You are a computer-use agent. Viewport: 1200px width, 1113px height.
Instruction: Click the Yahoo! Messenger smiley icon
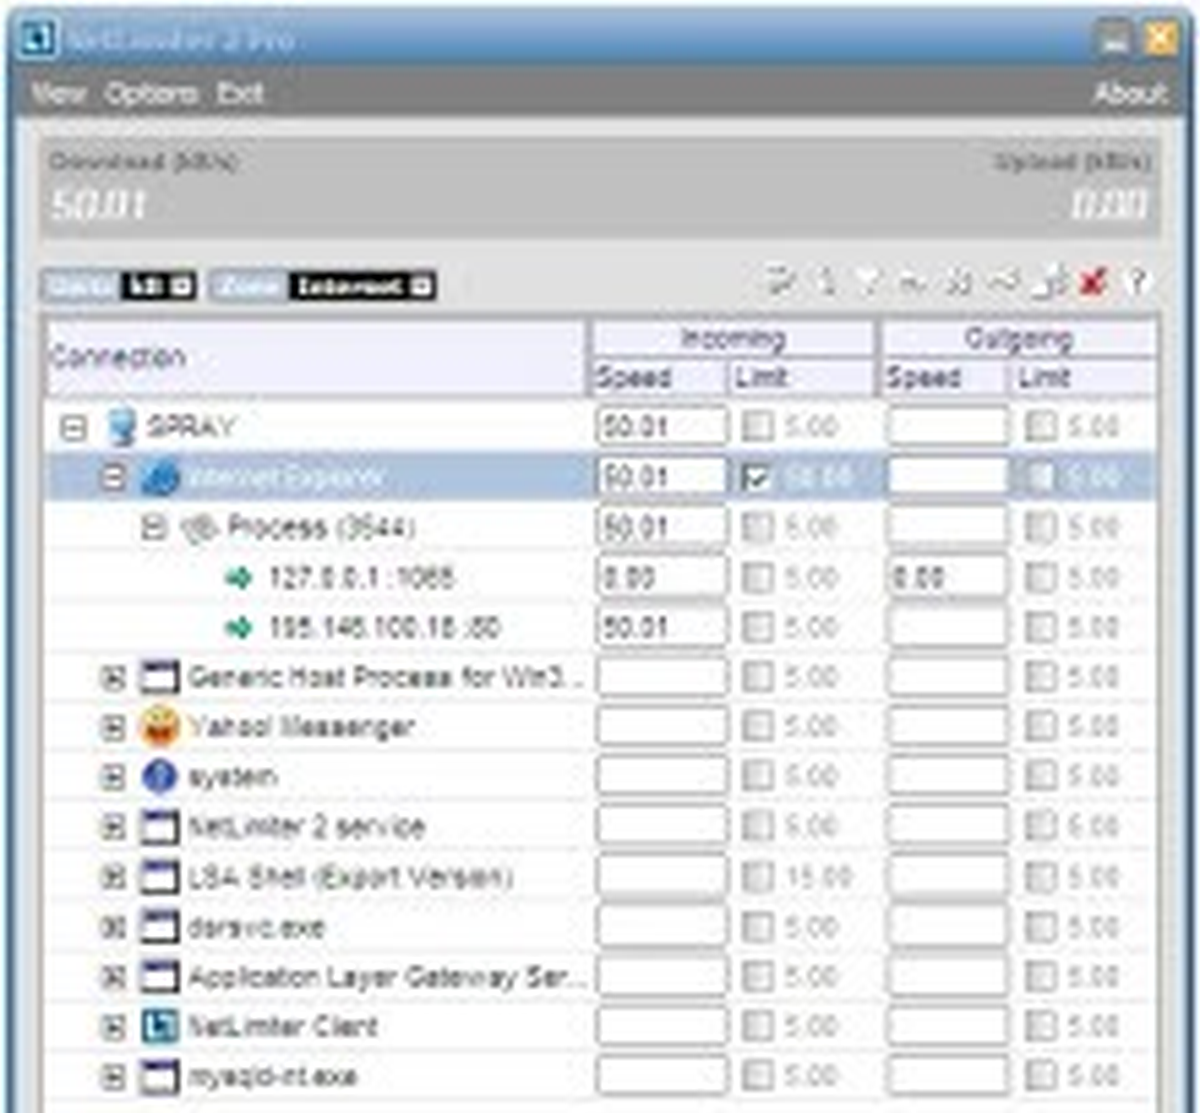pyautogui.click(x=159, y=727)
